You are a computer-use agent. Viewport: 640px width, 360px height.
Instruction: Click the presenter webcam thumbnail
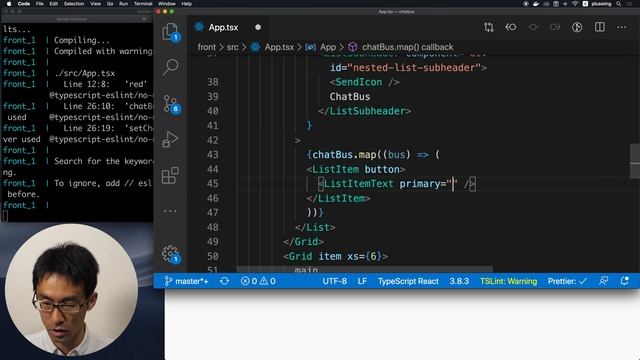[x=71, y=290]
